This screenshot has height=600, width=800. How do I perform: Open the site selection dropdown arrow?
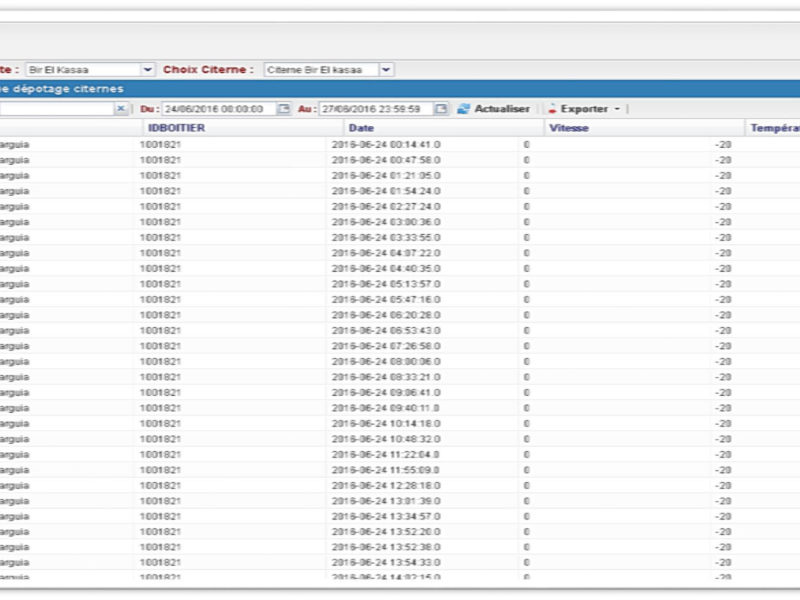(x=148, y=70)
